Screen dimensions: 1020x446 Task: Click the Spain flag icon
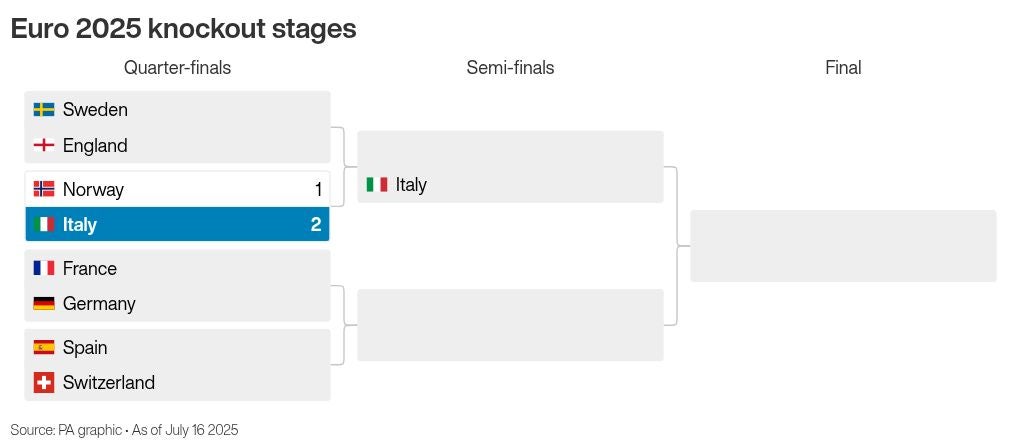44,347
